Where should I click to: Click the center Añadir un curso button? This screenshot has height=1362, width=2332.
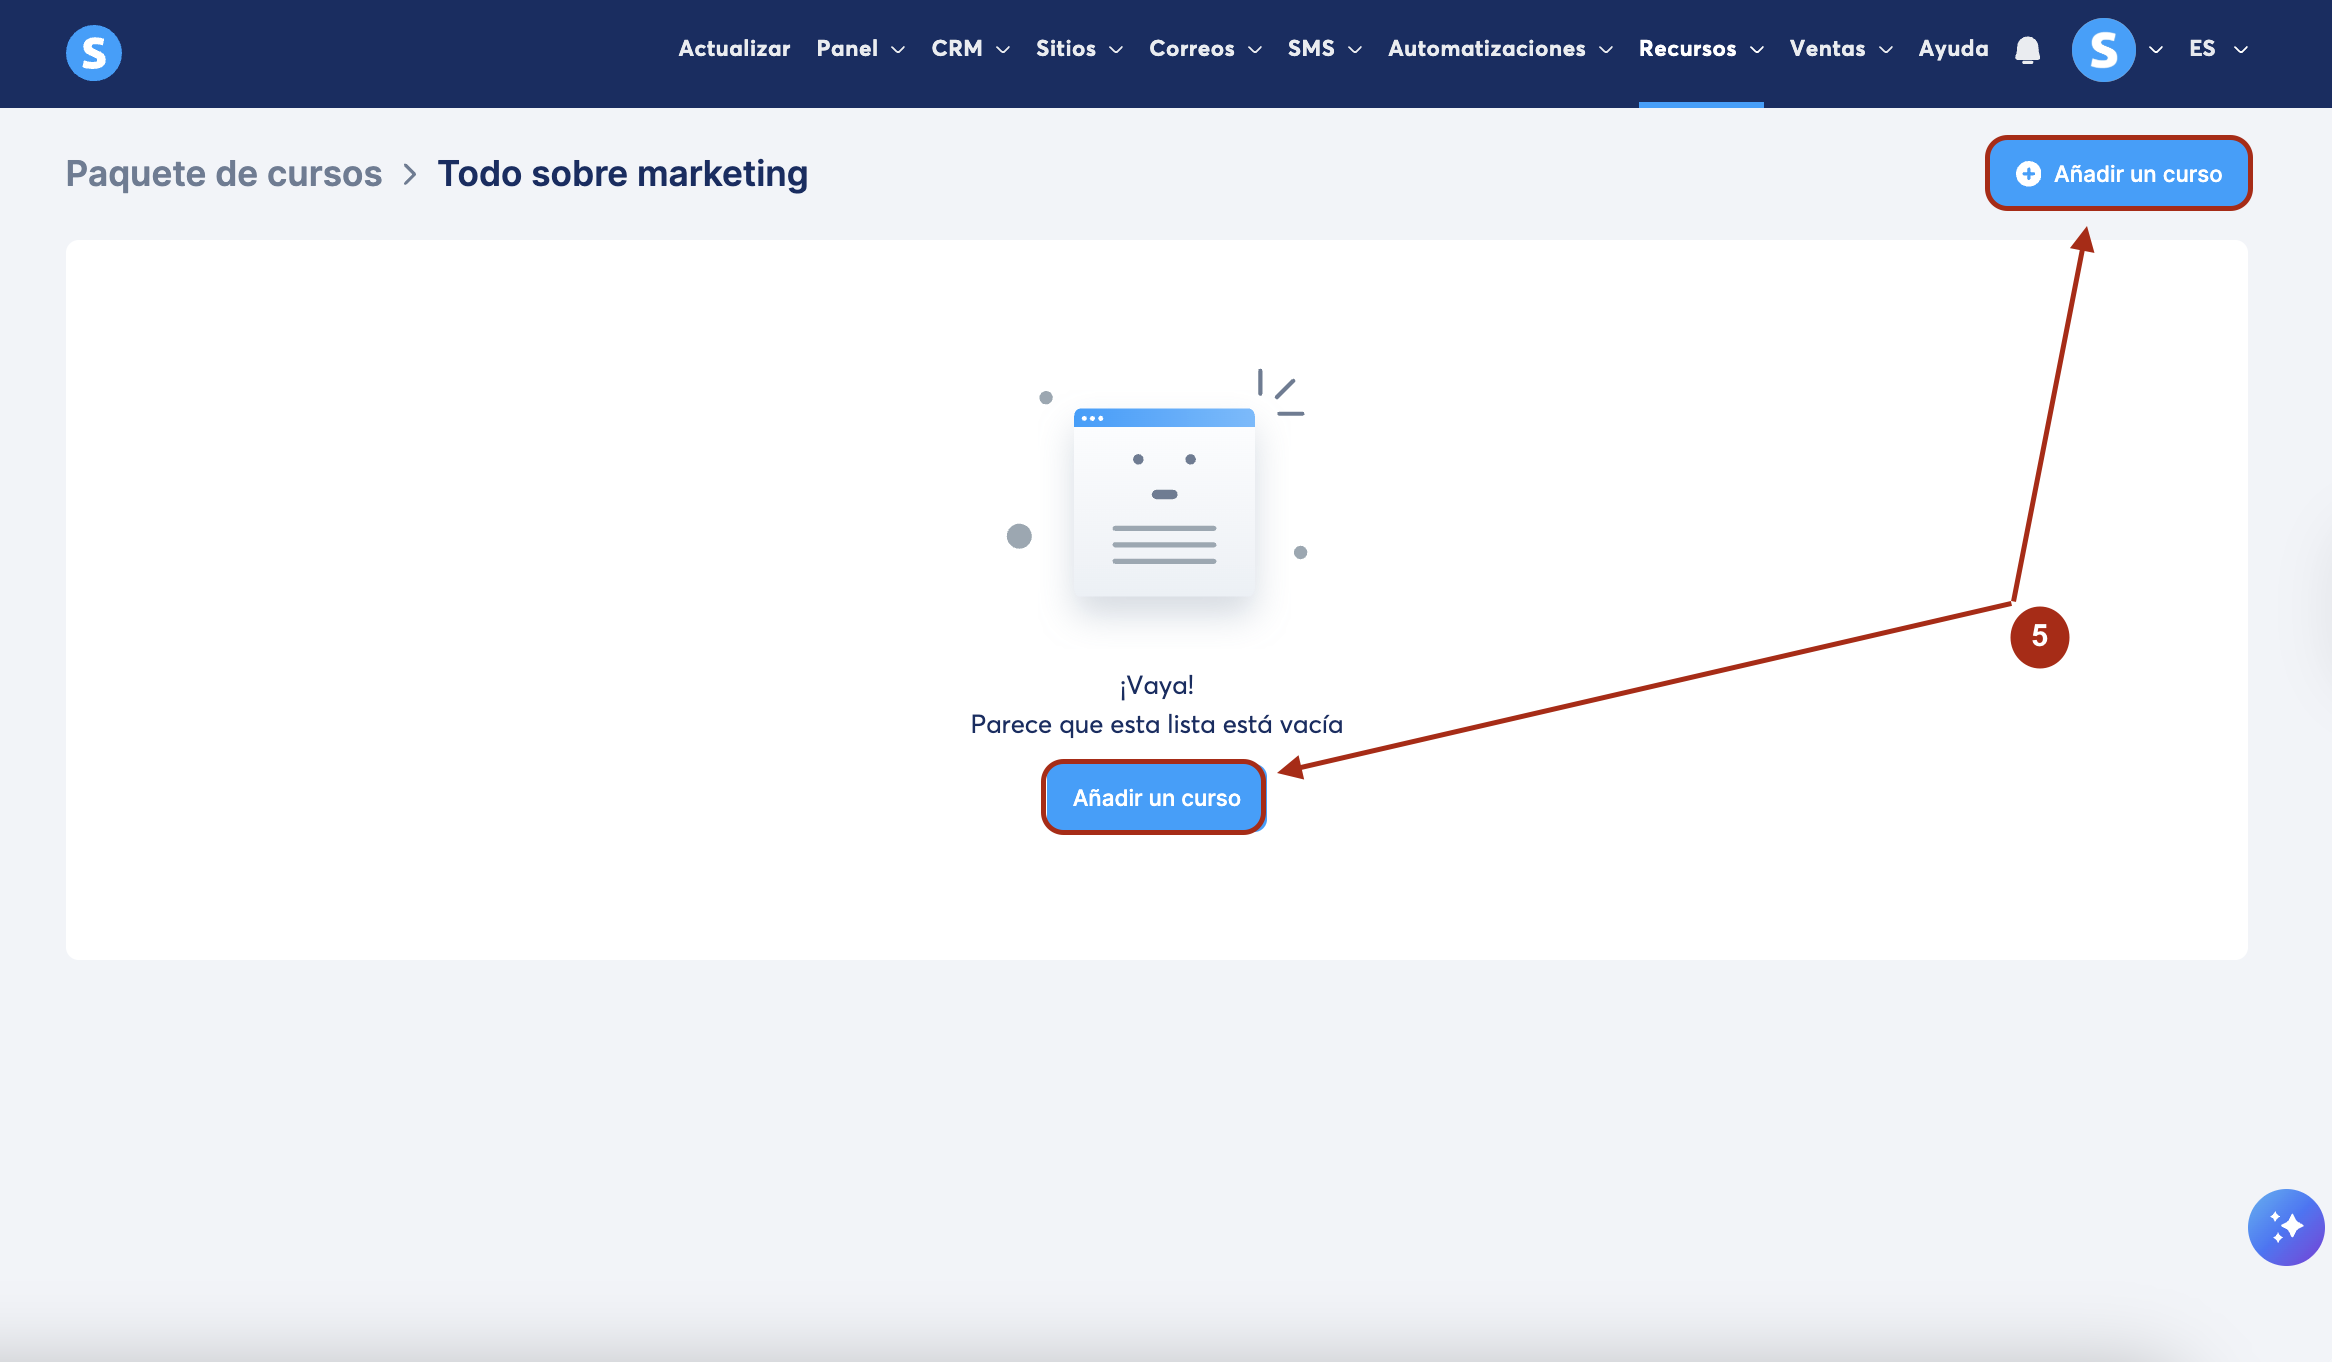point(1155,798)
